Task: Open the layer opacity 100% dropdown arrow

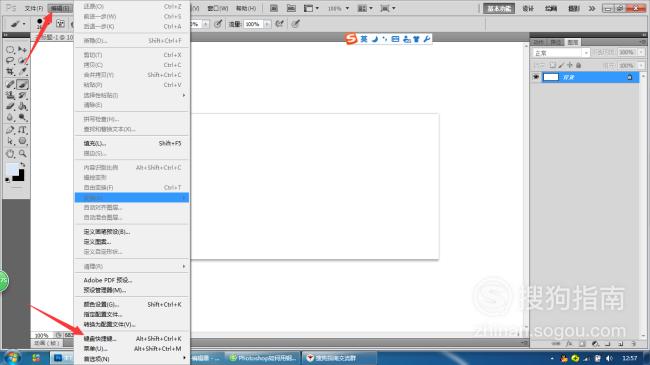Action: [641, 53]
